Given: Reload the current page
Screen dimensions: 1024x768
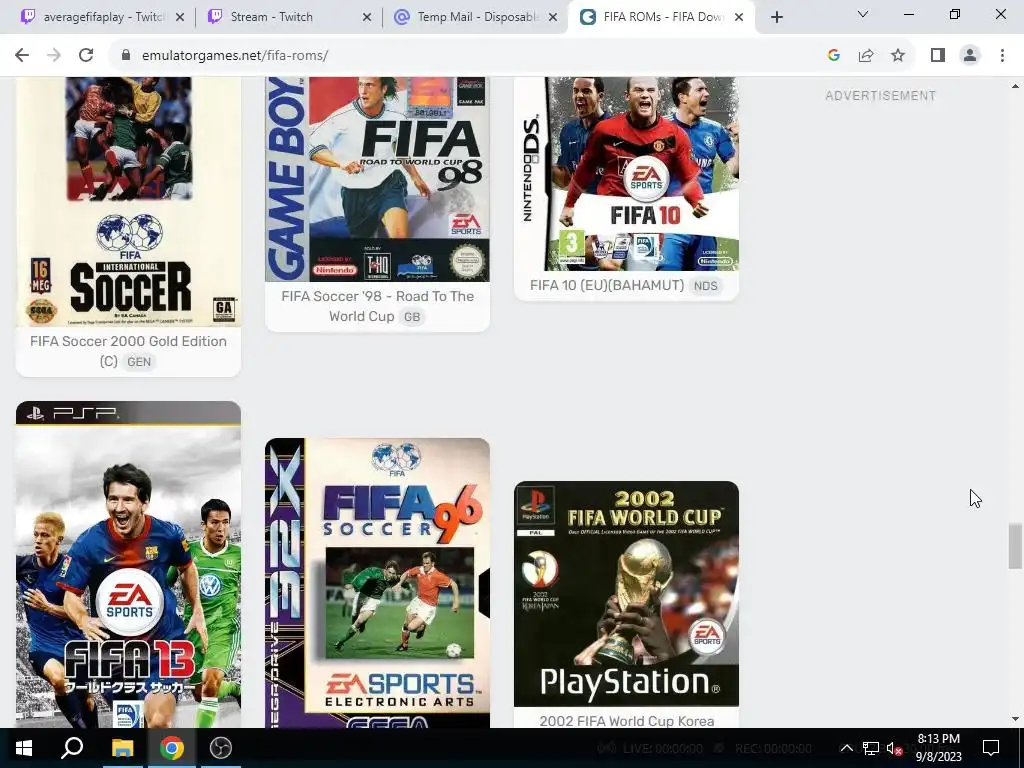Looking at the screenshot, I should click(86, 56).
